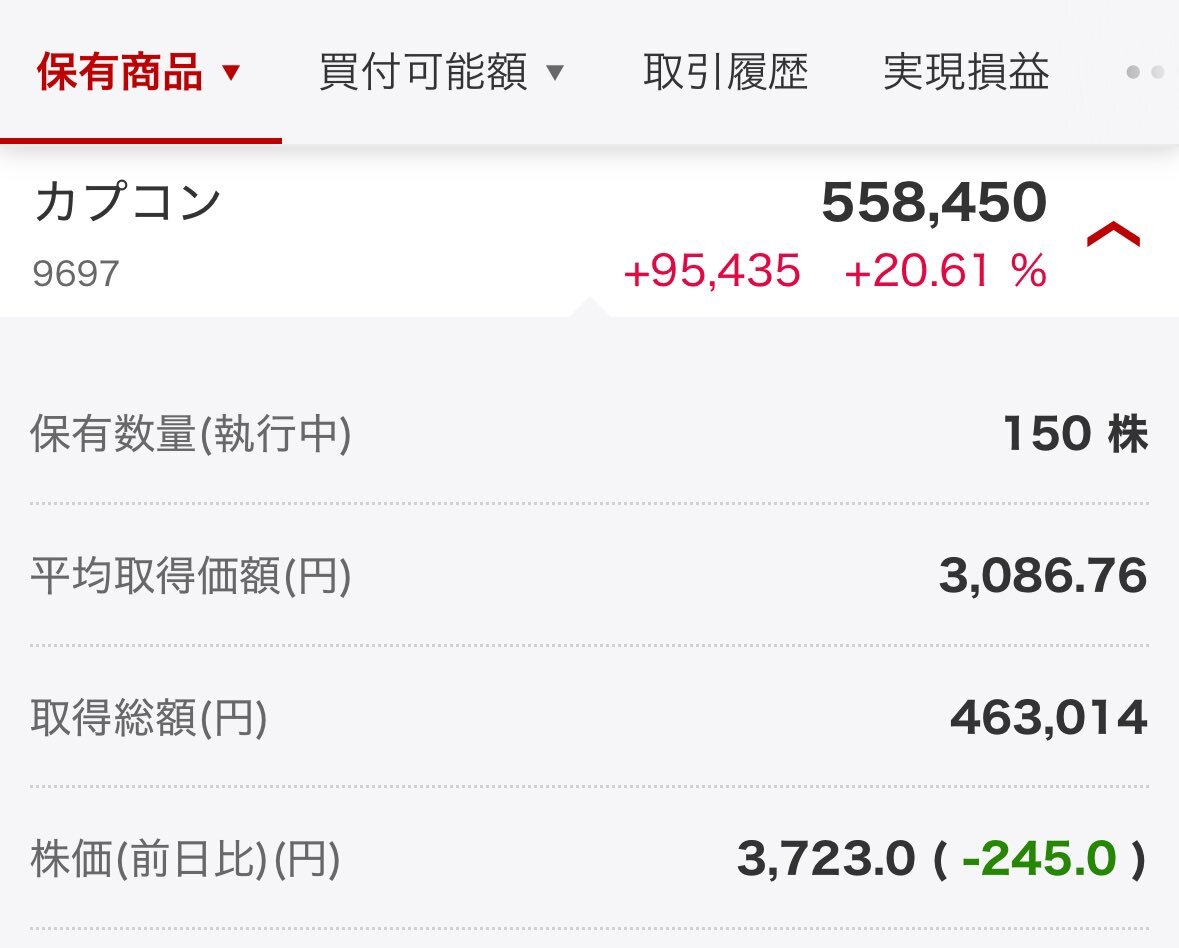Open the 保有商品 tab
Viewport: 1179px width, 948px height.
tap(120, 72)
